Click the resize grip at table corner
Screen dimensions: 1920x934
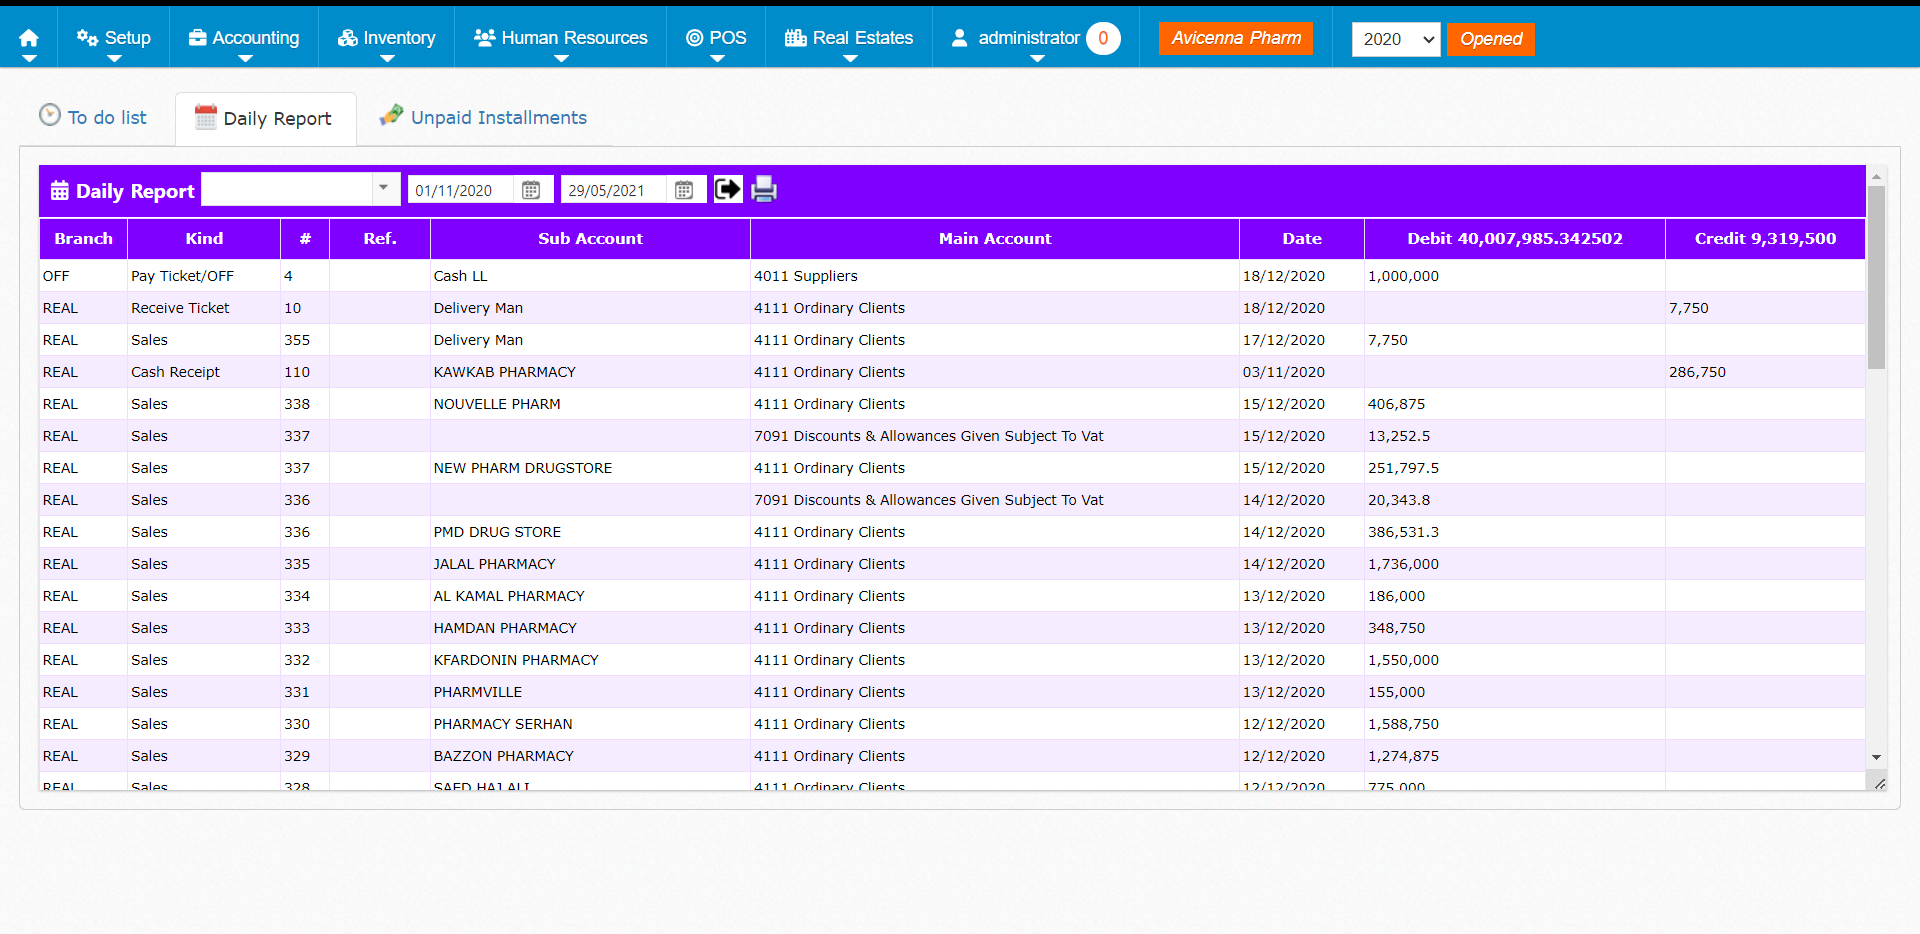tap(1879, 784)
